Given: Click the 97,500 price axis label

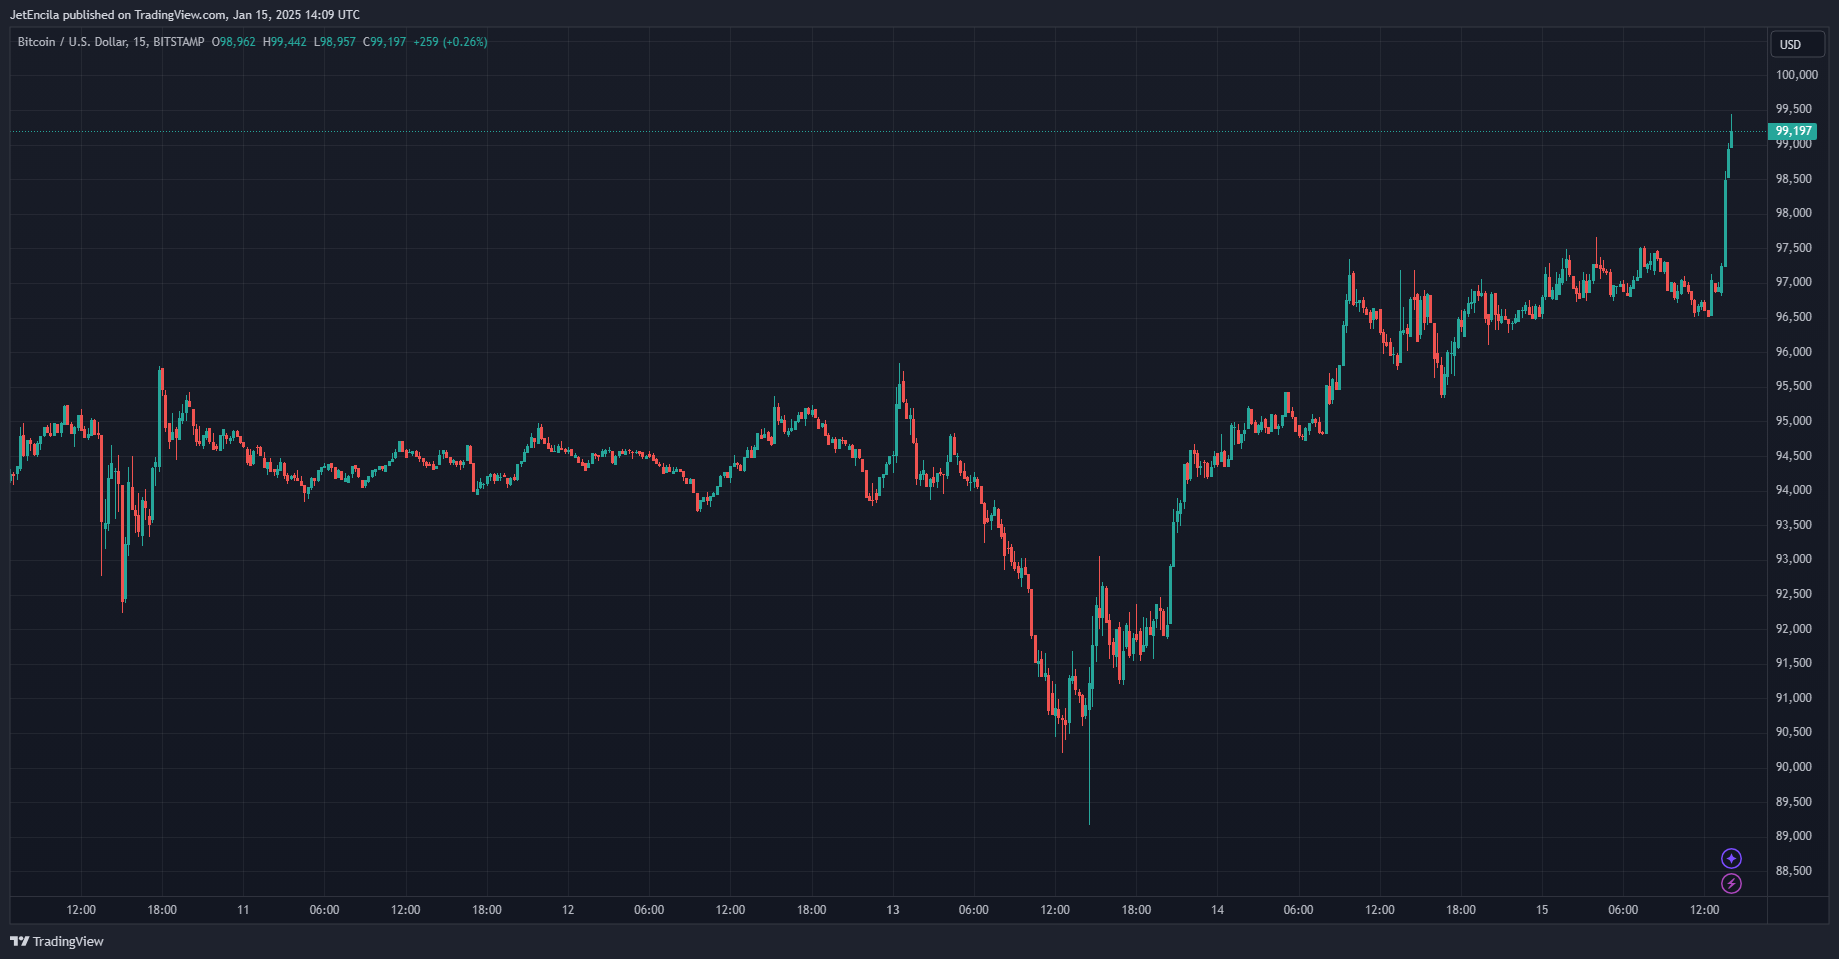Looking at the screenshot, I should pyautogui.click(x=1793, y=248).
